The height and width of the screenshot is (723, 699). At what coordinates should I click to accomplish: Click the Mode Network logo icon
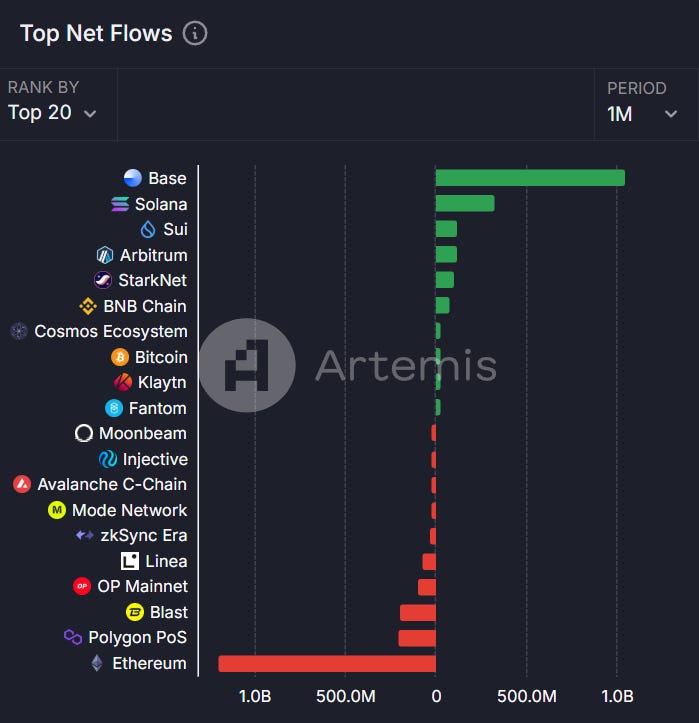(x=57, y=510)
